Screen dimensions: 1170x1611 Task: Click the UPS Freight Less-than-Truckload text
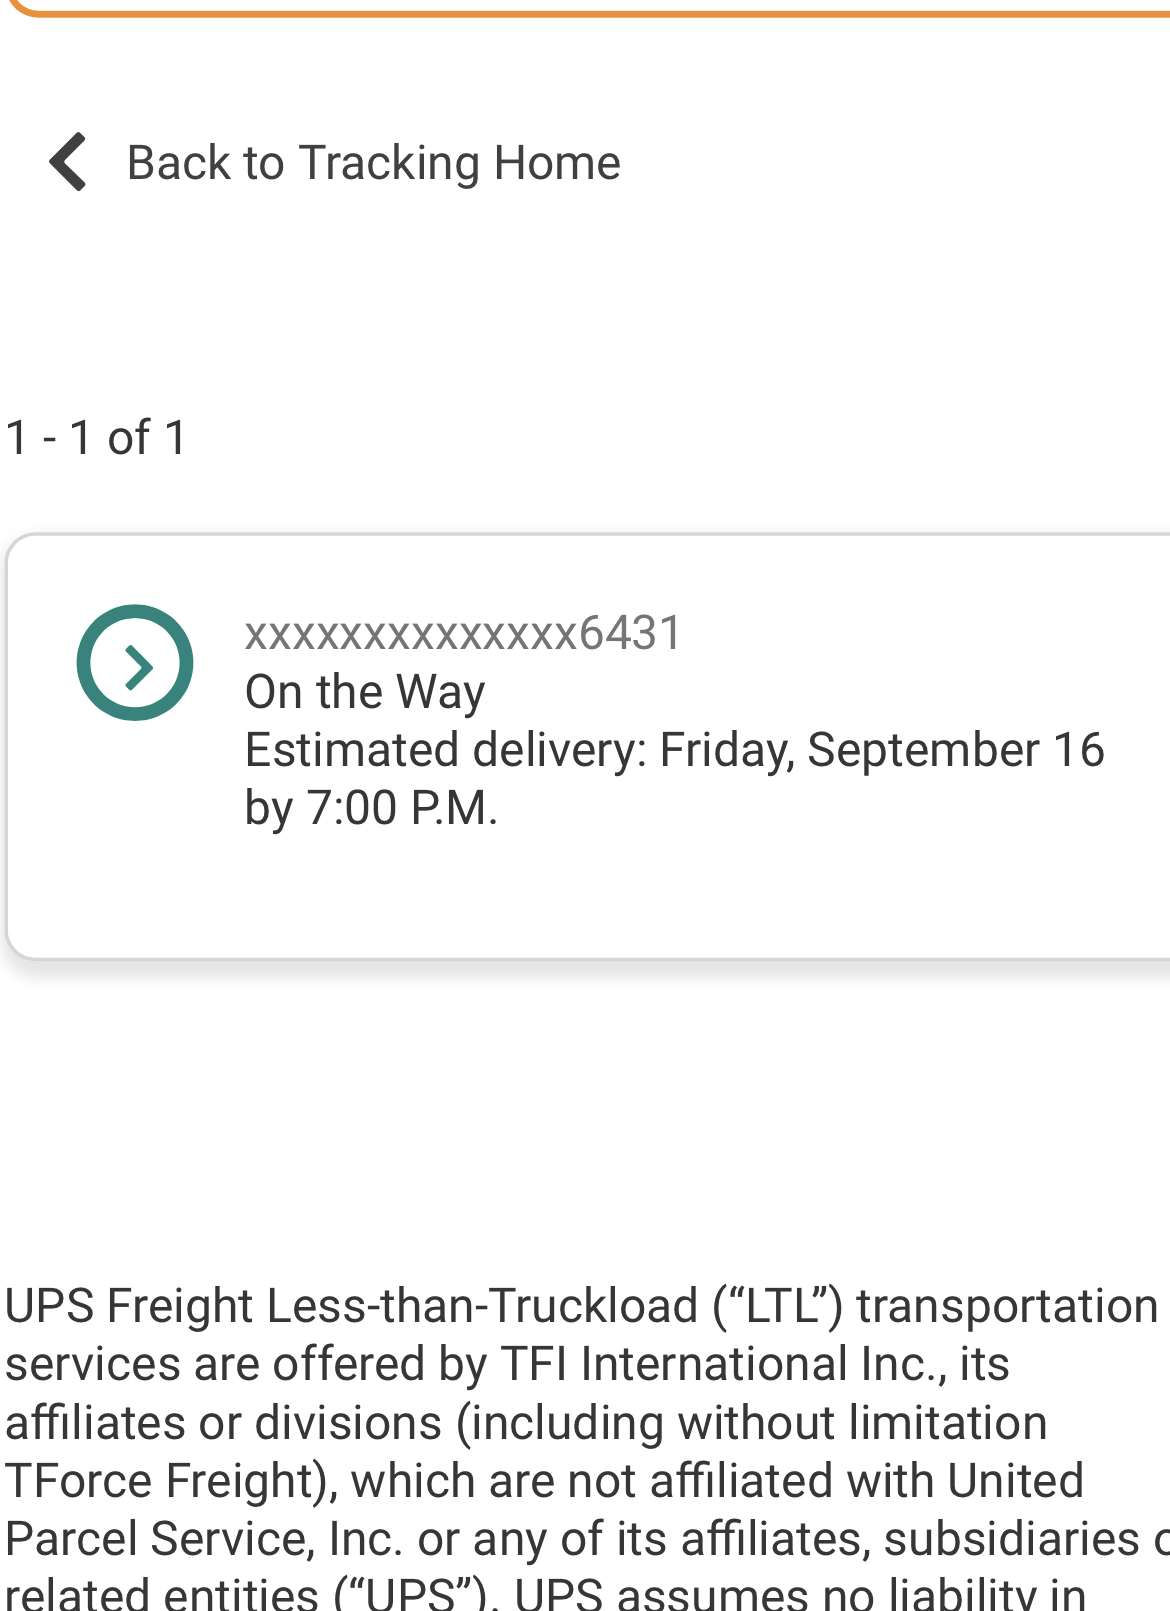point(352,1306)
